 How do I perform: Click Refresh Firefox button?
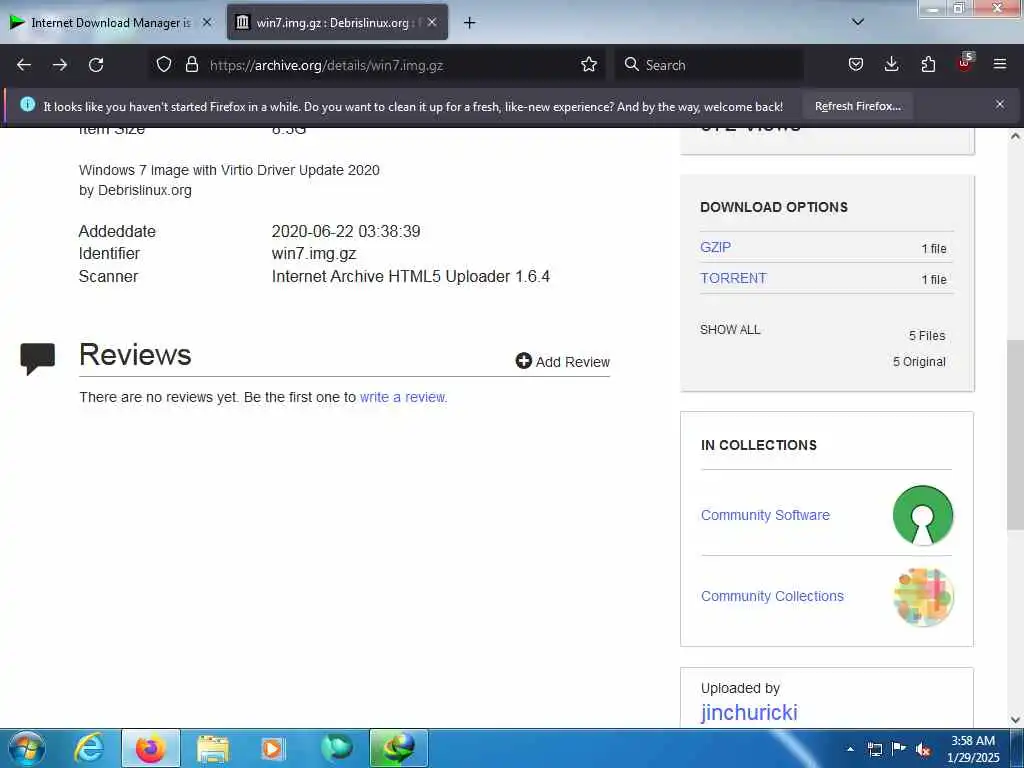pos(857,106)
